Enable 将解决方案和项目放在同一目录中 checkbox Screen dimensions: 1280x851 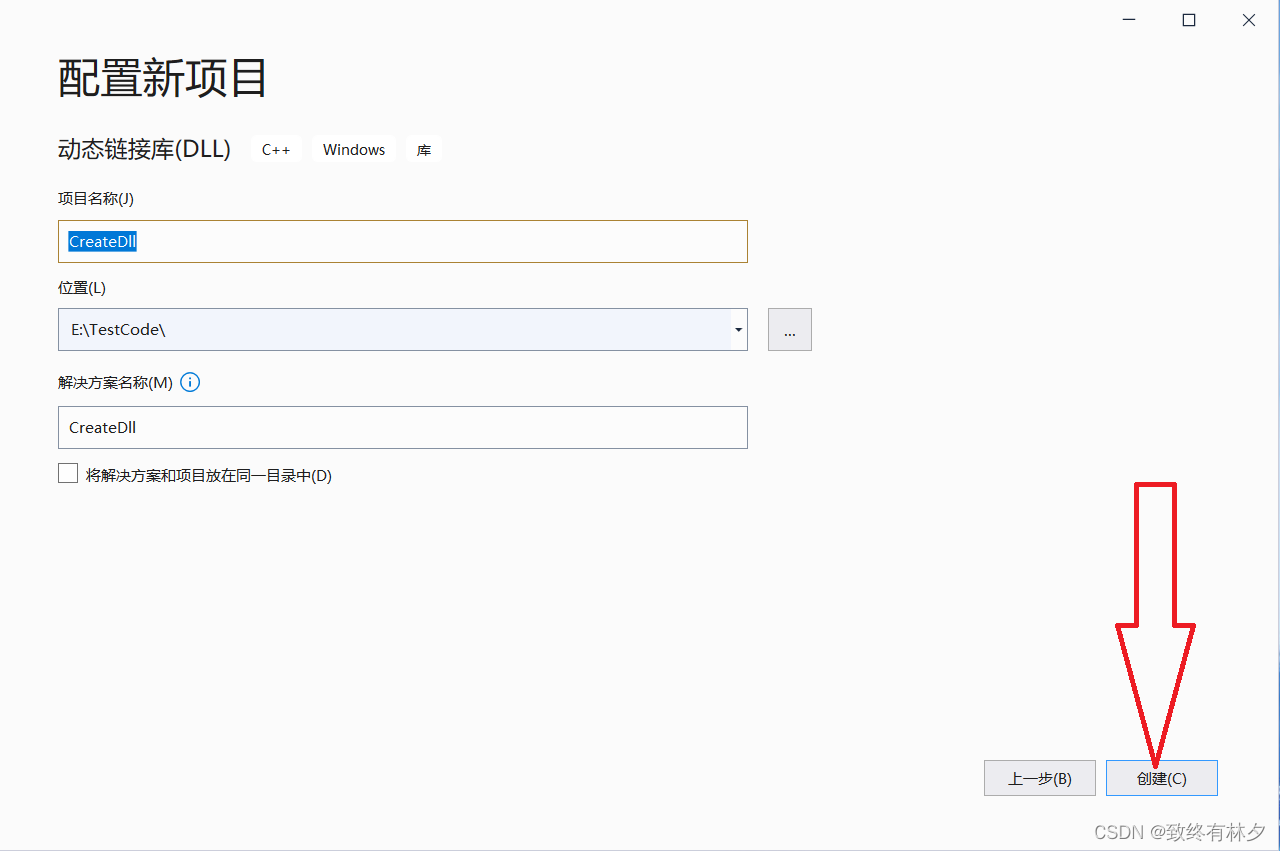pyautogui.click(x=68, y=474)
